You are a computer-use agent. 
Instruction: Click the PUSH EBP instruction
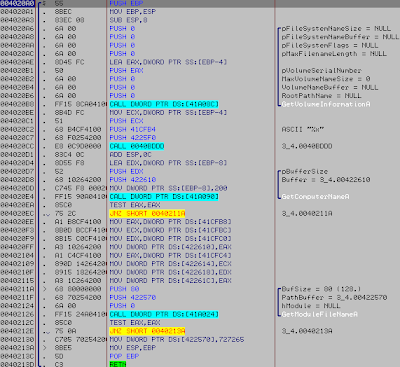[126, 3]
